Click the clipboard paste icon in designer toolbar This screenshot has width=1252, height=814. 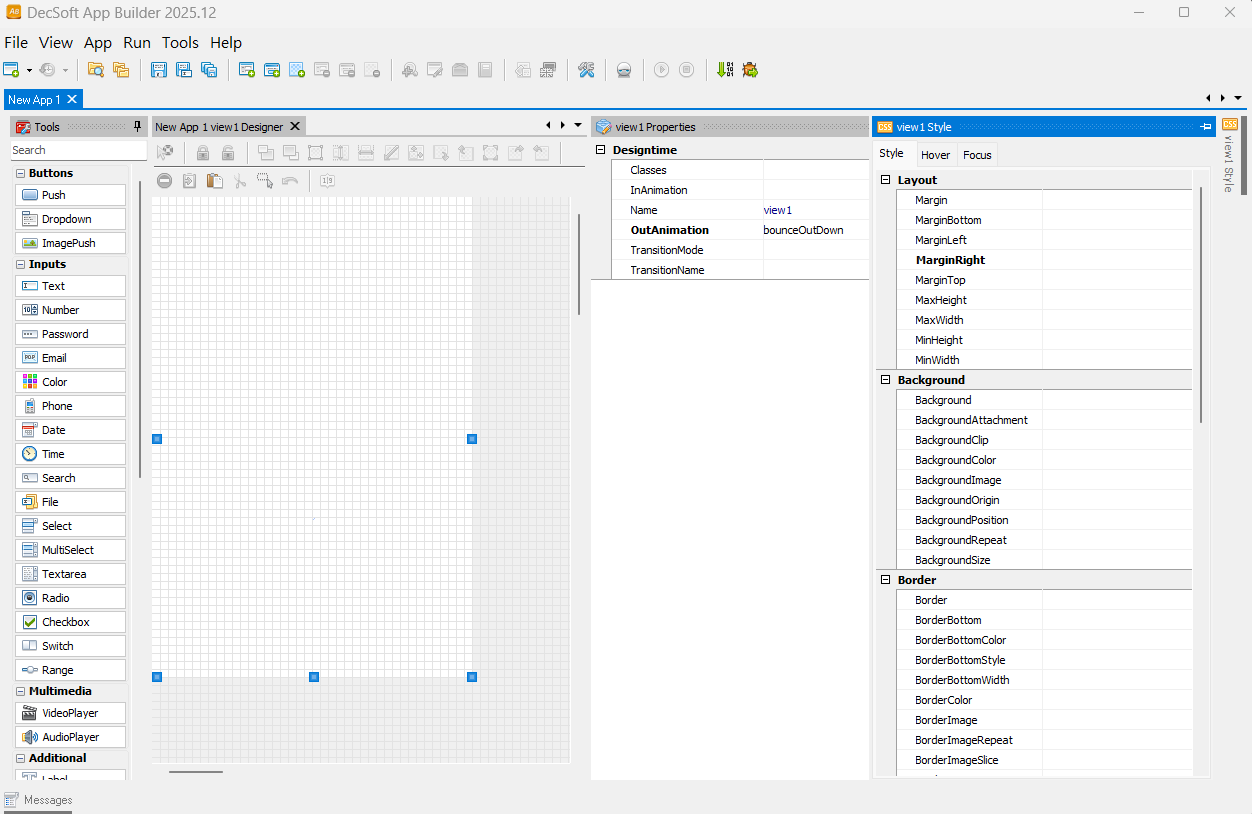[214, 181]
